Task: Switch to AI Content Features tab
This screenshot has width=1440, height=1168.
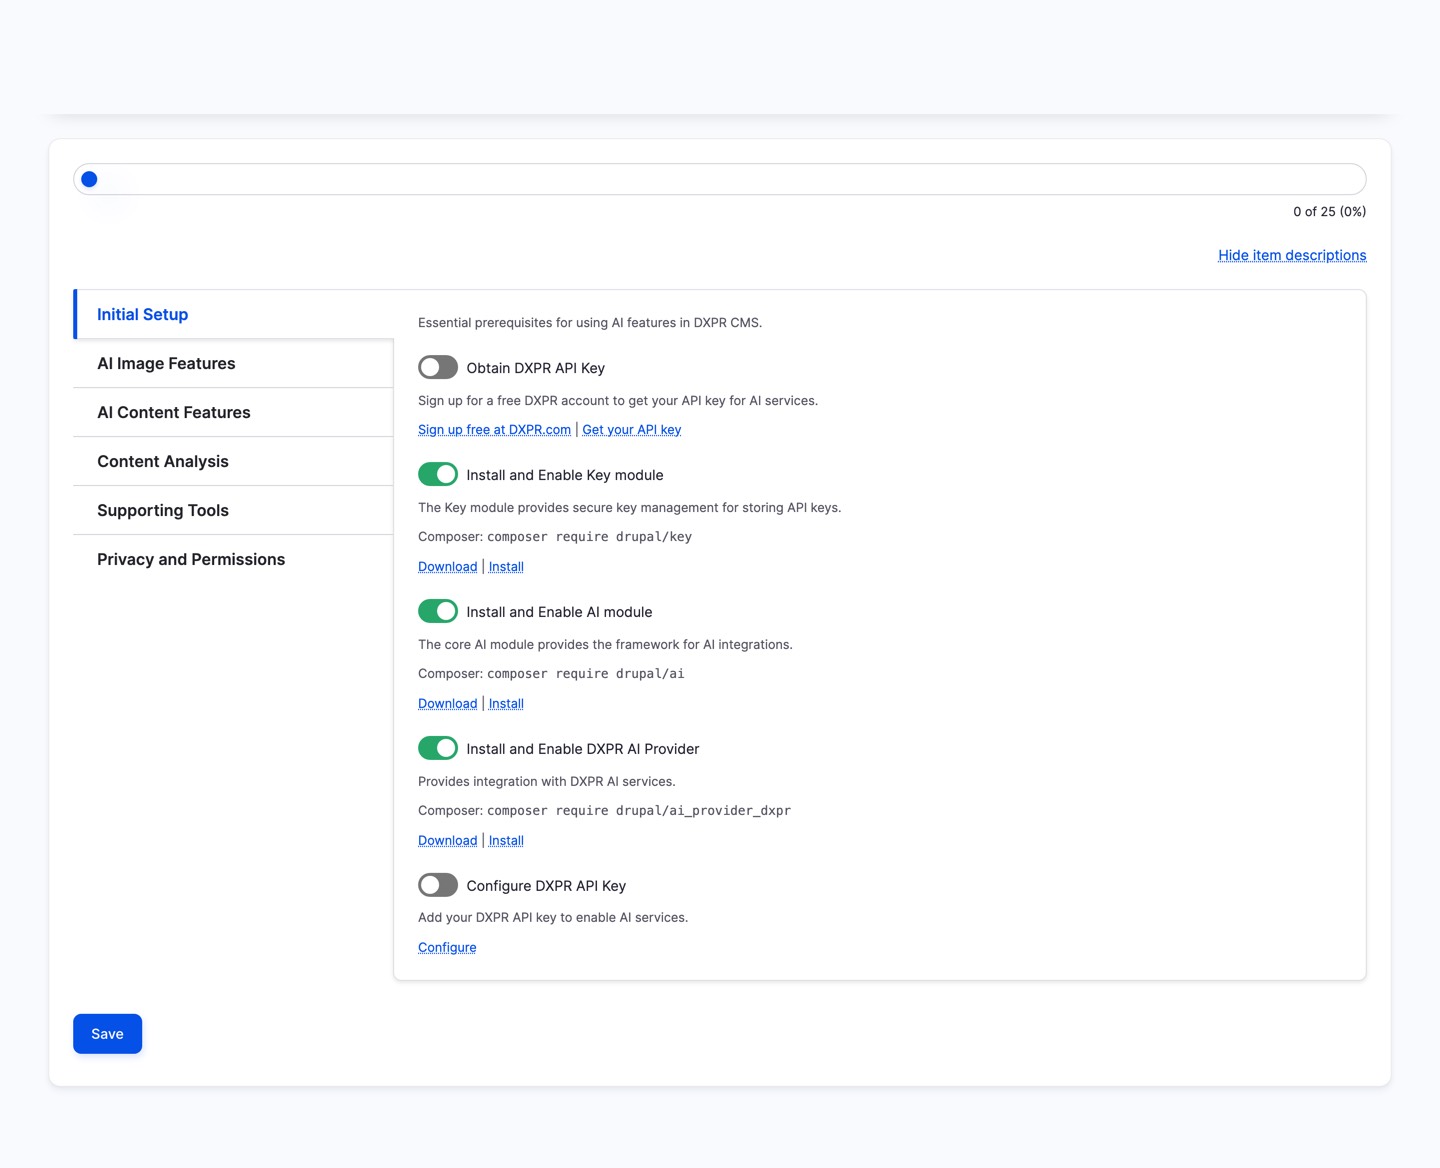Action: [233, 412]
